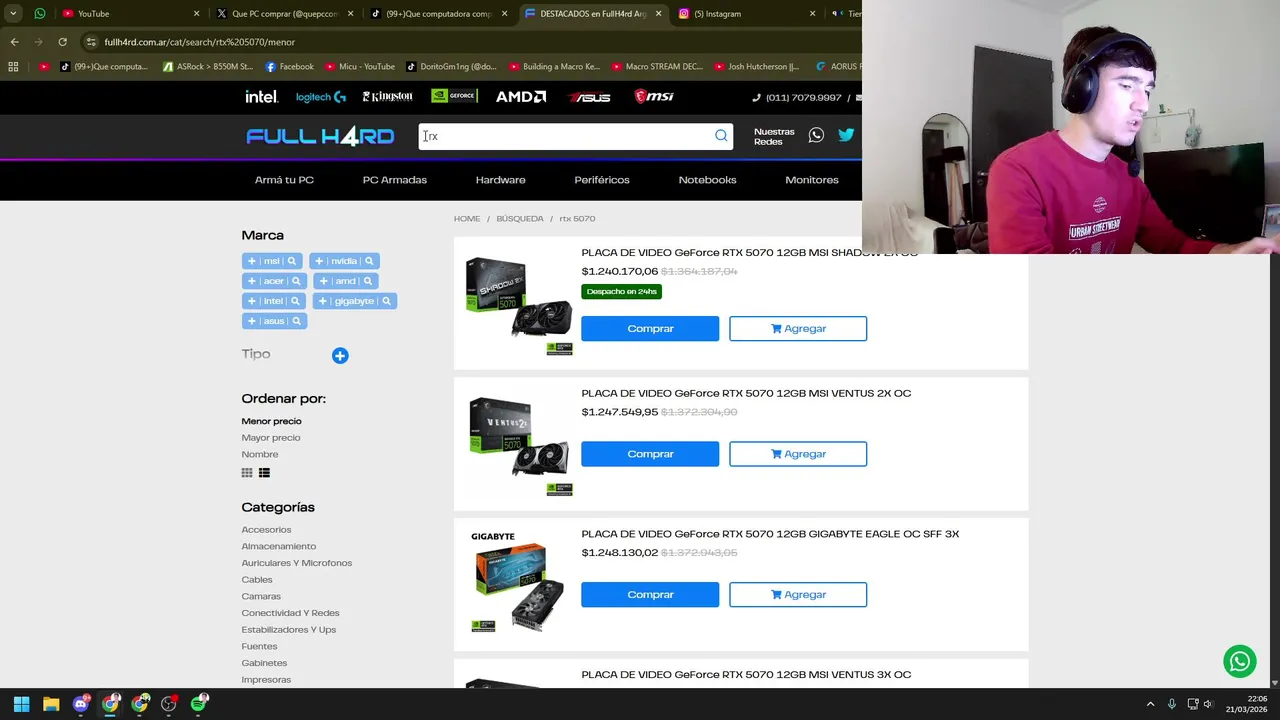Viewport: 1280px width, 720px height.
Task: Open the Notebooks menu
Action: click(x=707, y=180)
